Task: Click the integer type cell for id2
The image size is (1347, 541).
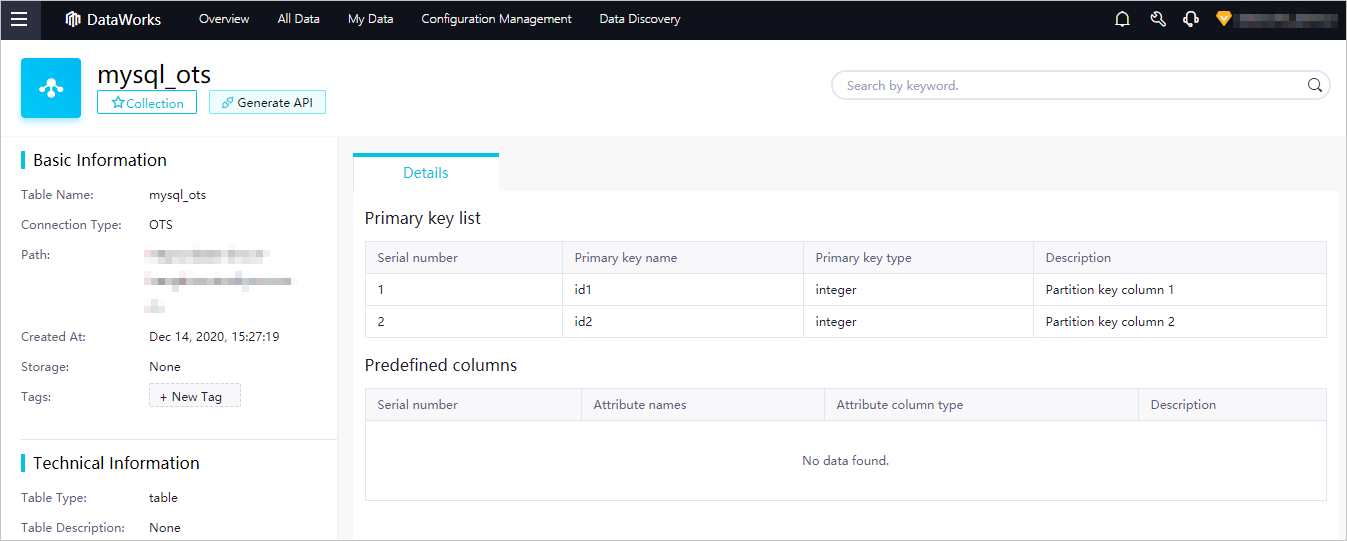Action: 919,322
